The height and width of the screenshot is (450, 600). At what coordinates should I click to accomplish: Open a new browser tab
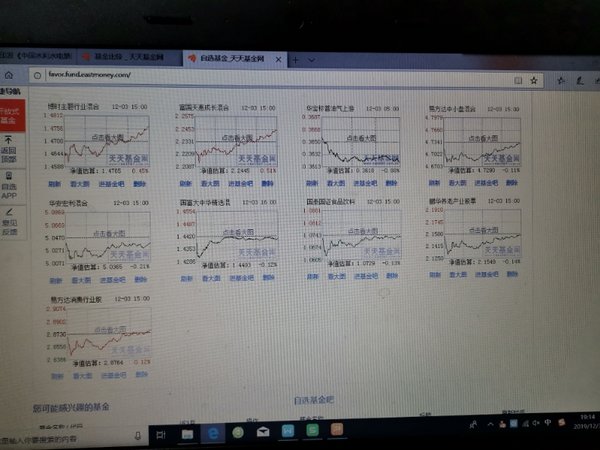click(295, 60)
